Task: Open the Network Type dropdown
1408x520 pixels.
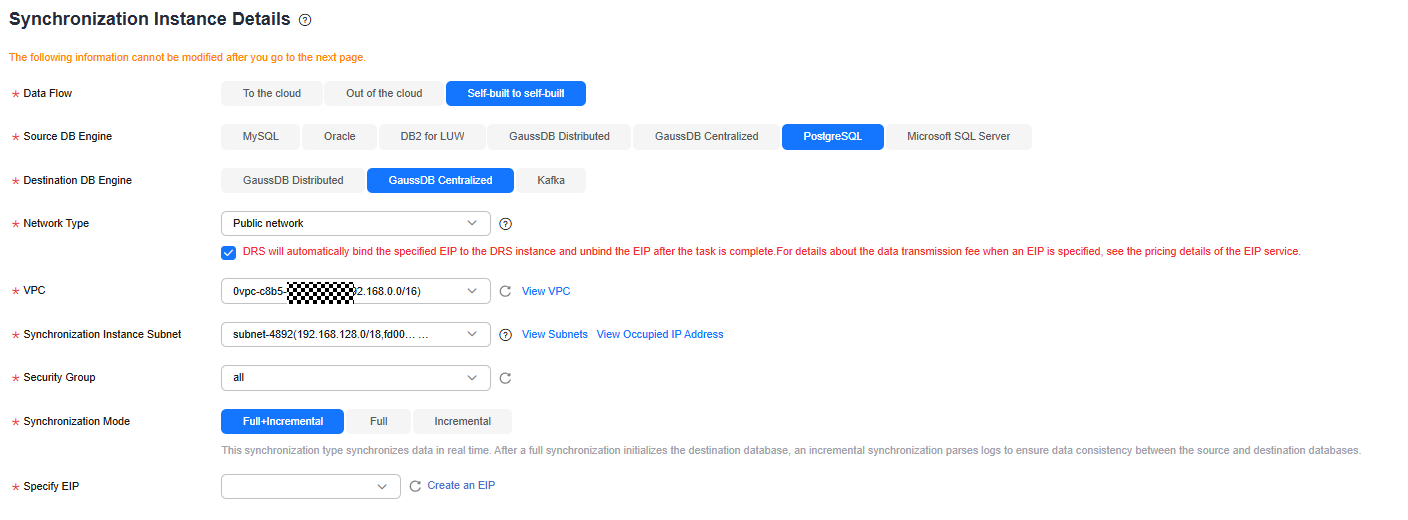Action: click(x=356, y=223)
